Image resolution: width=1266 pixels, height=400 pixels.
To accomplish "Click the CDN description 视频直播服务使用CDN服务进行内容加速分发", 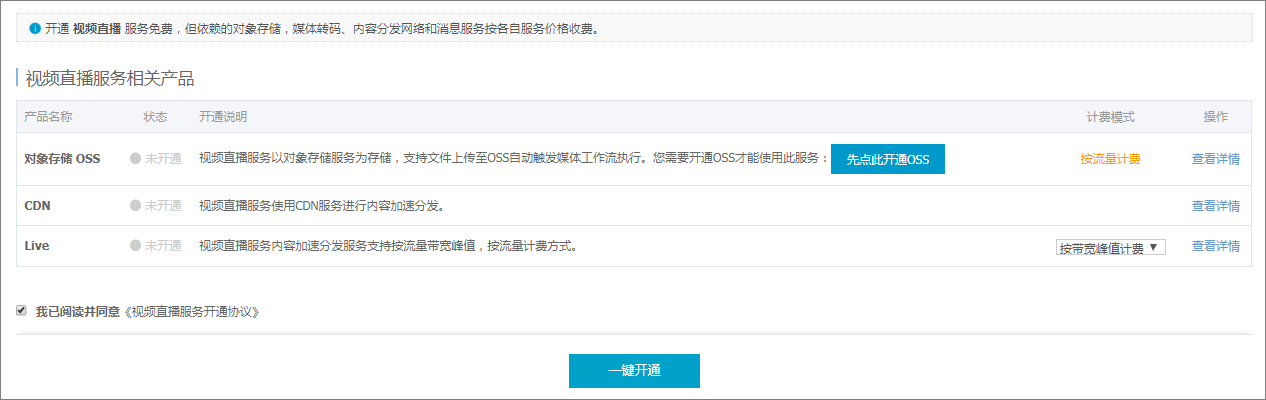I will coord(321,206).
